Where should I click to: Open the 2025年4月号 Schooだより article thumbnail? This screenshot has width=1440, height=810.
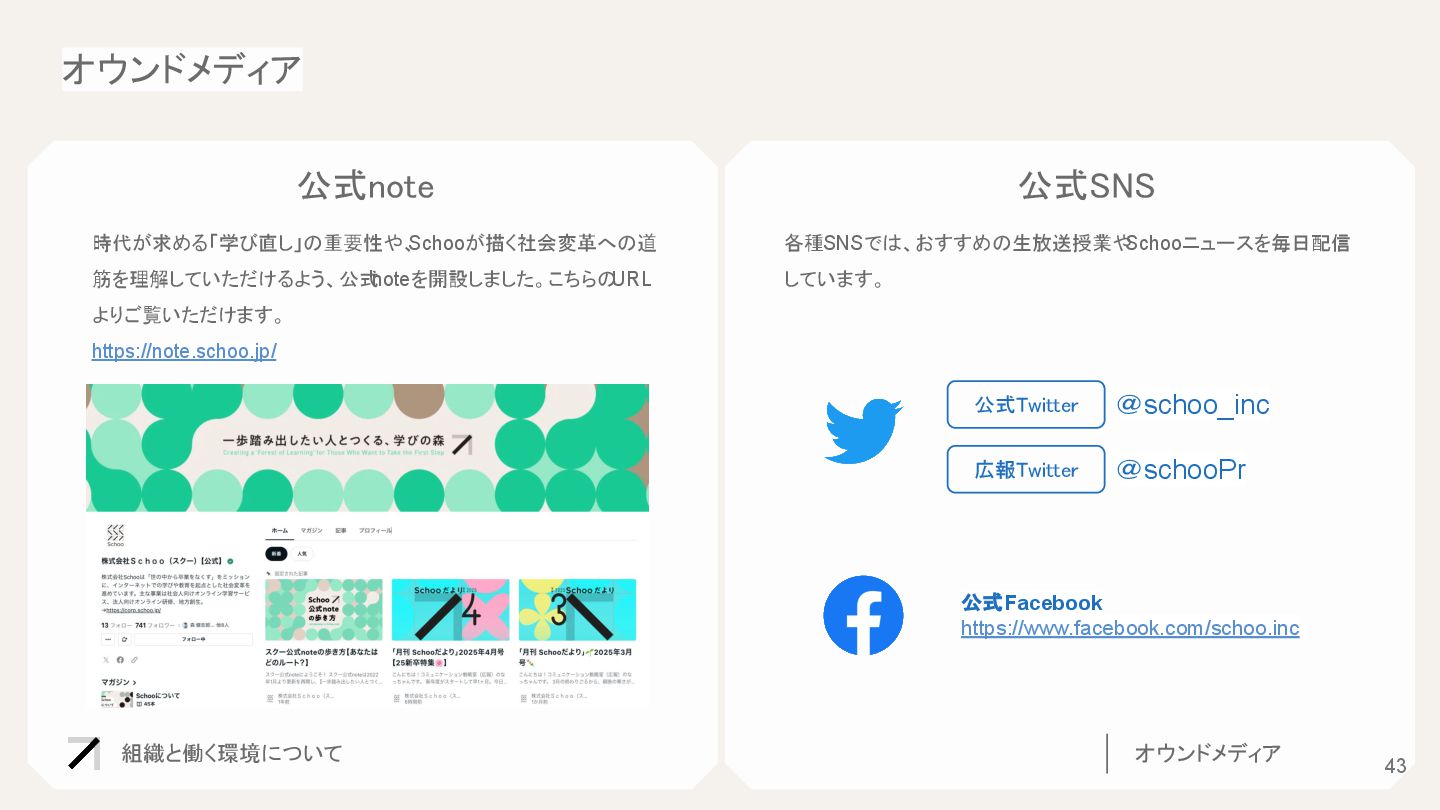[450, 609]
